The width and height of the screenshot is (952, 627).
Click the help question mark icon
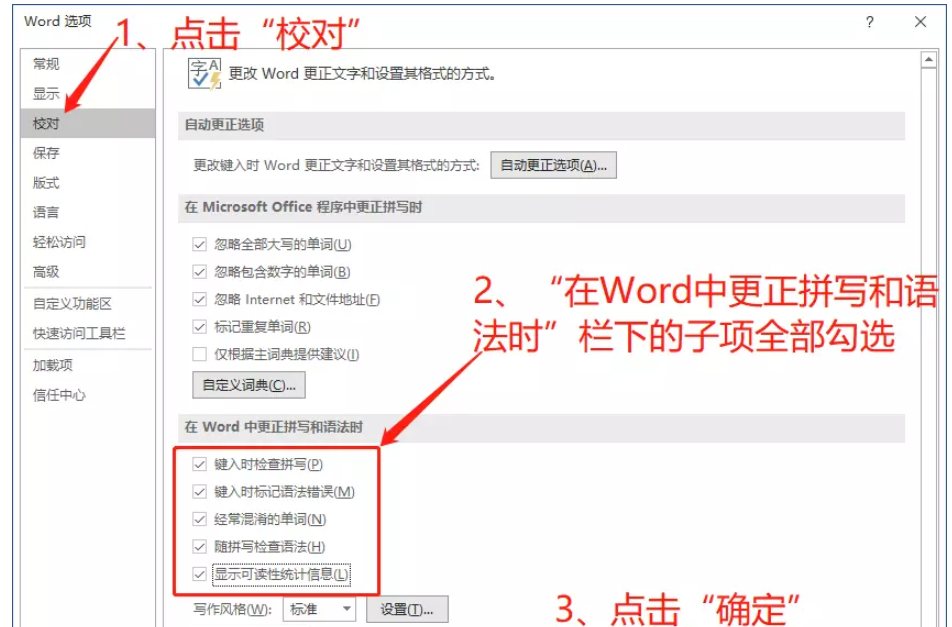pyautogui.click(x=869, y=22)
